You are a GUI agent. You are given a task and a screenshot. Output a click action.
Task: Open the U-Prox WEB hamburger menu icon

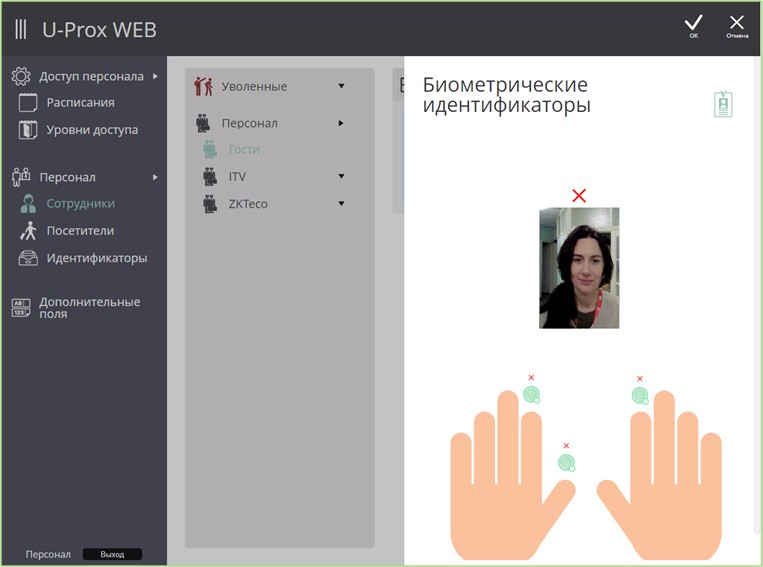20,30
